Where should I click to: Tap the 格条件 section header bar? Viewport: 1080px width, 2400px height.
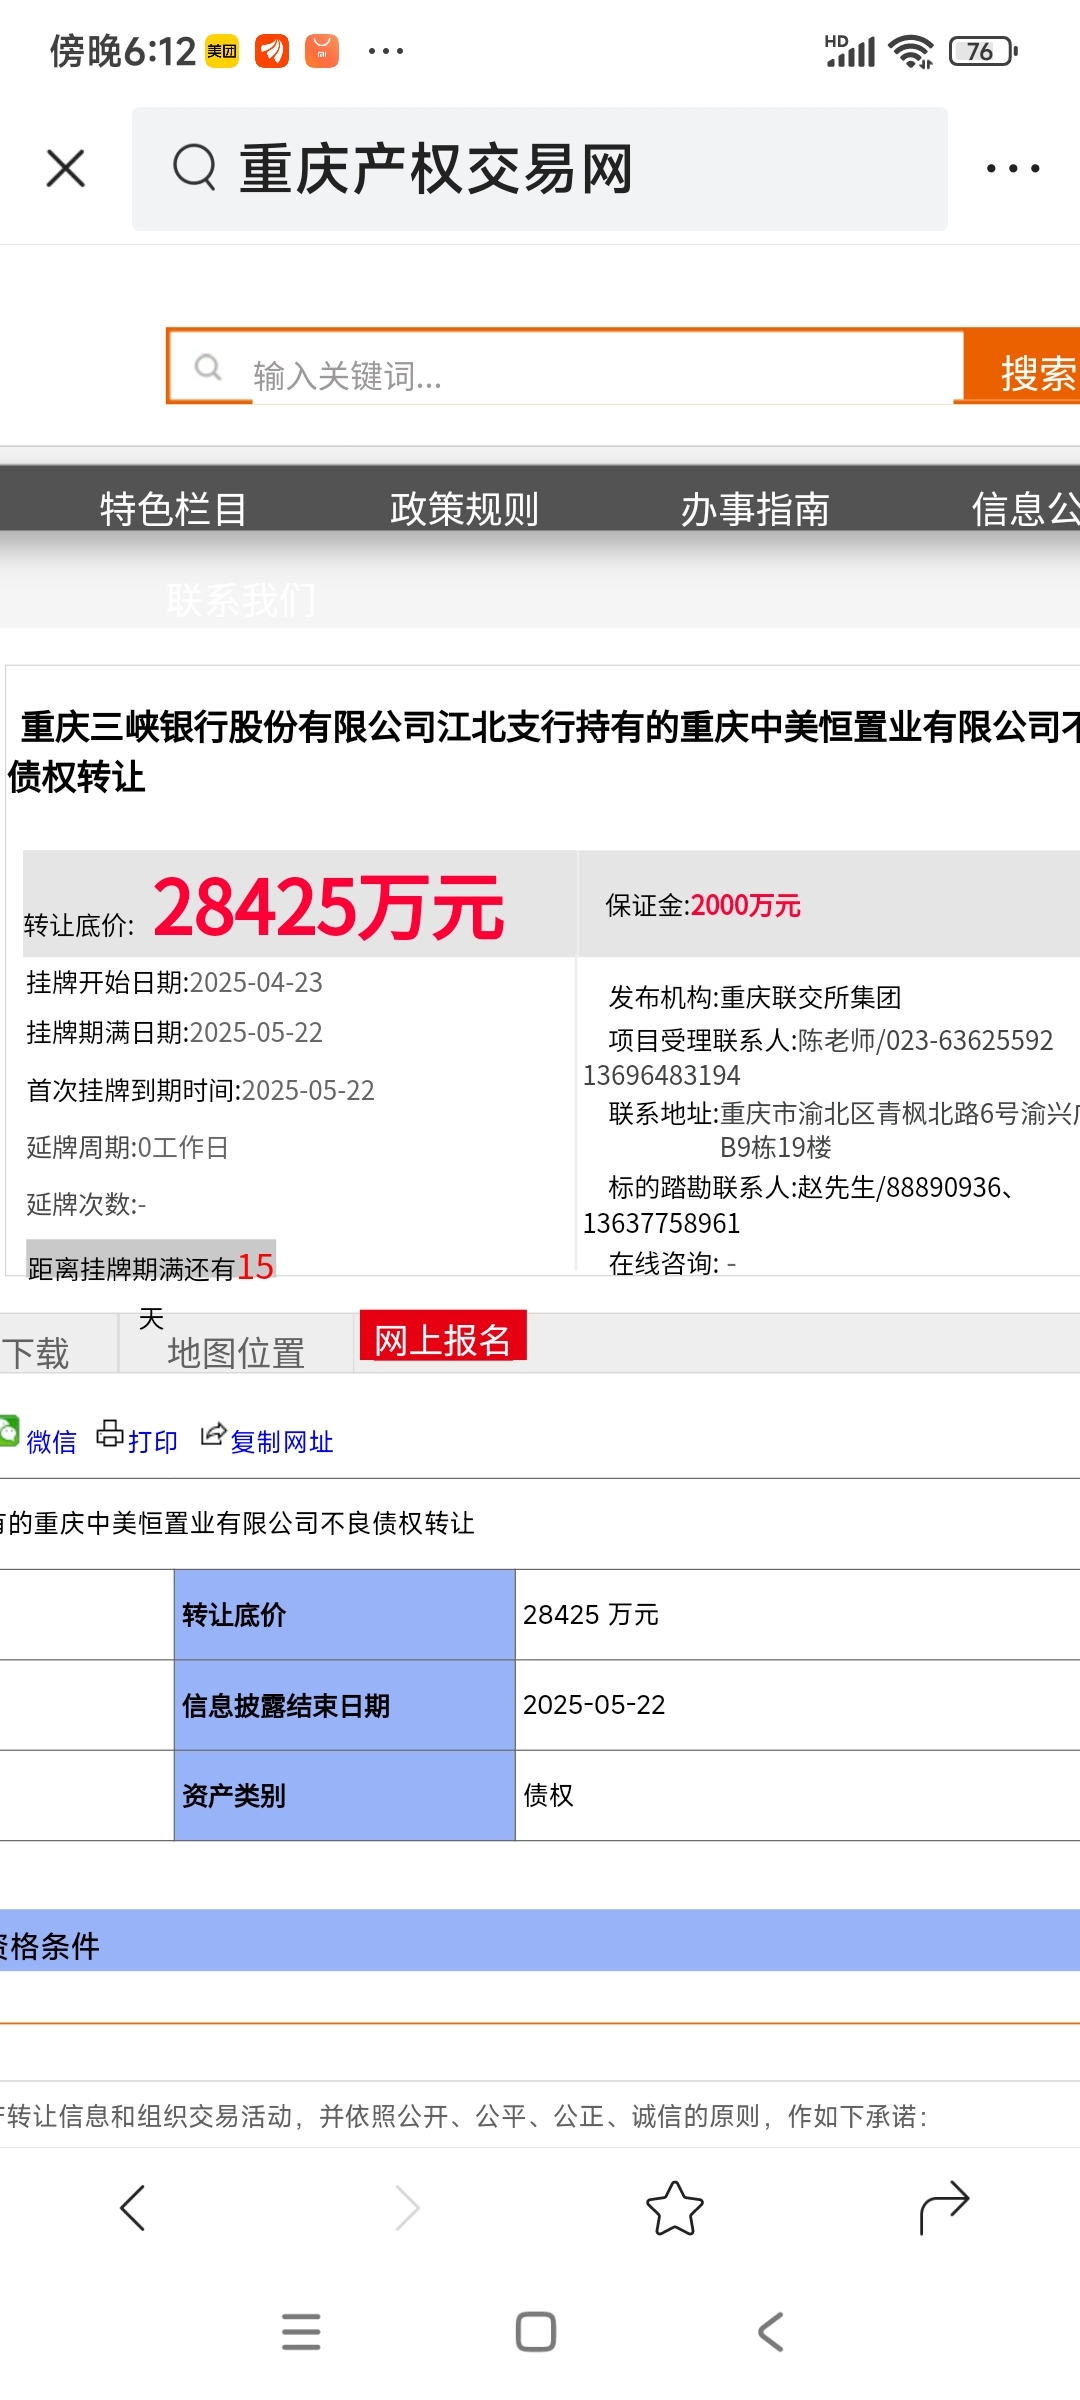(x=540, y=1940)
